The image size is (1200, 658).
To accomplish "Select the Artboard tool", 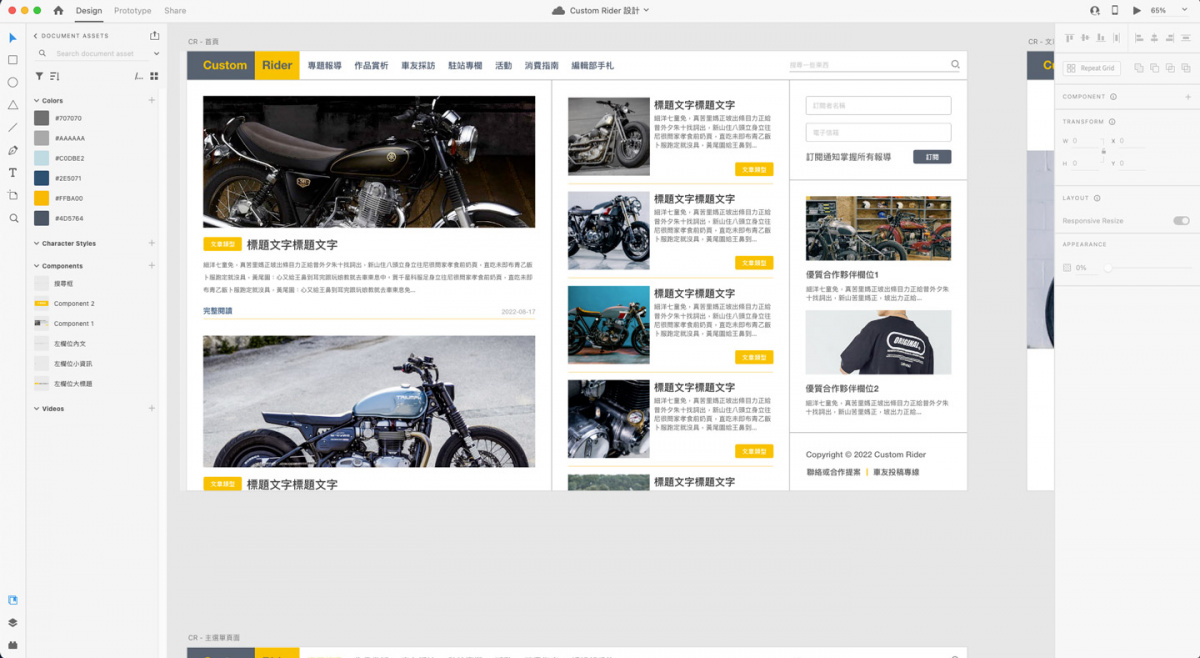I will coord(13,195).
